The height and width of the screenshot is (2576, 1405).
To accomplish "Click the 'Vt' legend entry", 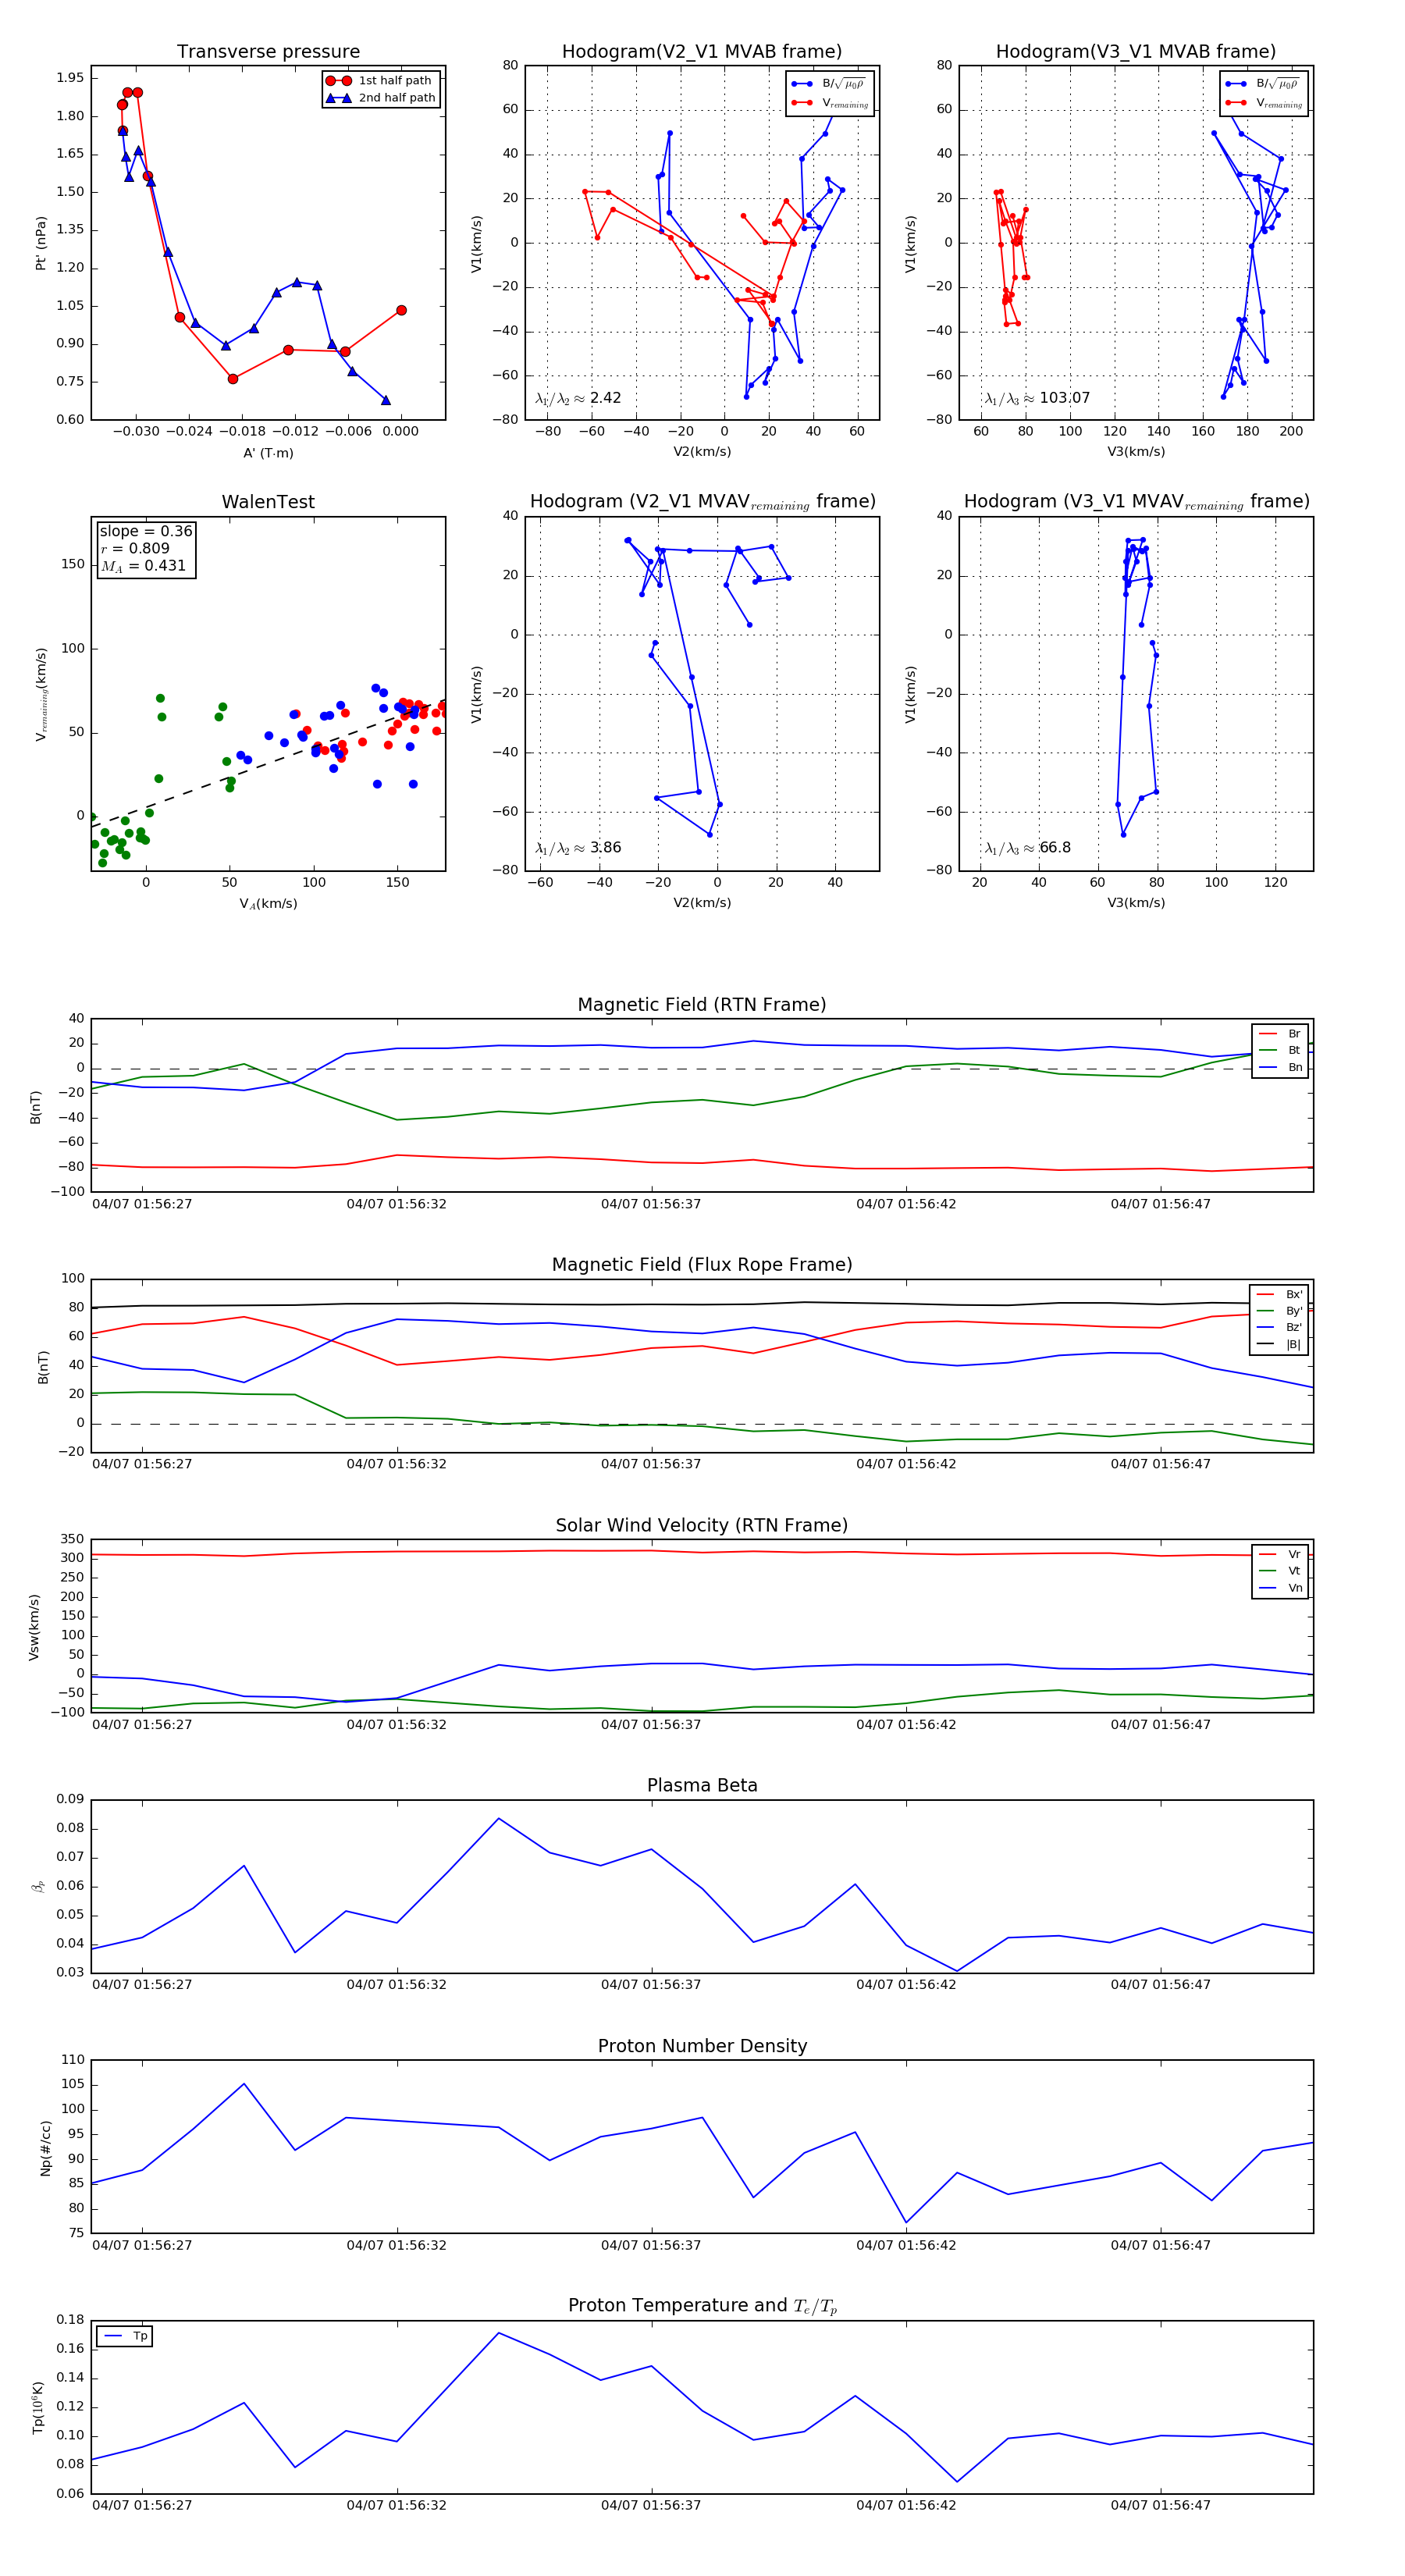I will 1280,1572.
